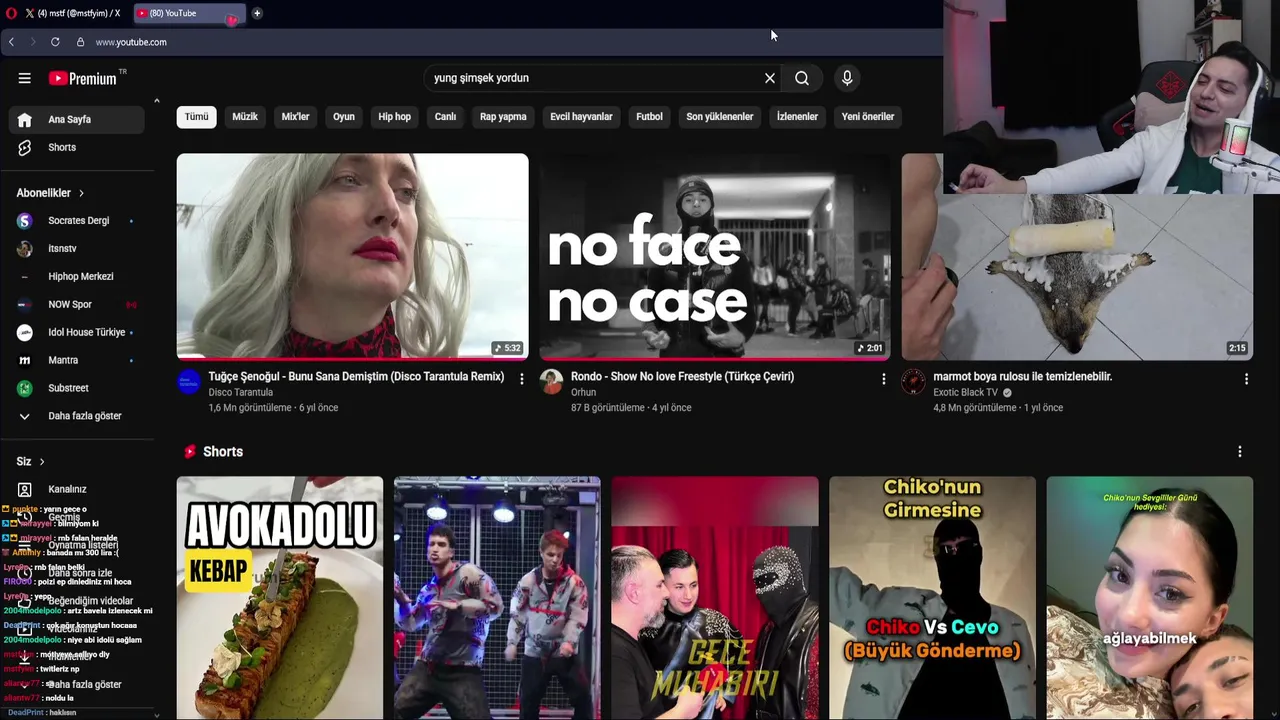The image size is (1280, 720).
Task: Open the Gece Muhabiri short
Action: (715, 598)
